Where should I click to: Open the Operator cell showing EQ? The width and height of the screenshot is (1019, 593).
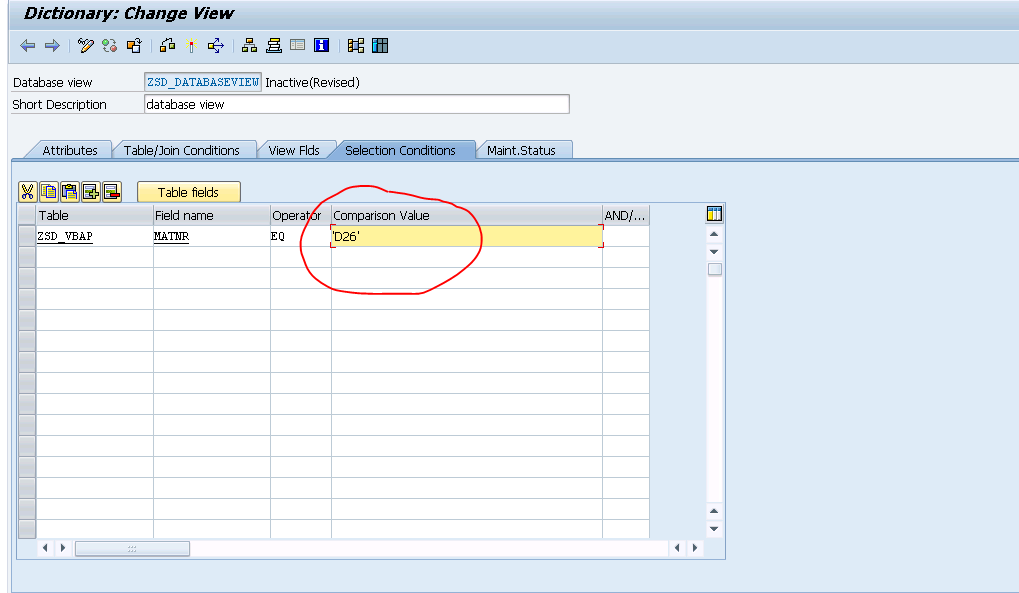point(299,236)
